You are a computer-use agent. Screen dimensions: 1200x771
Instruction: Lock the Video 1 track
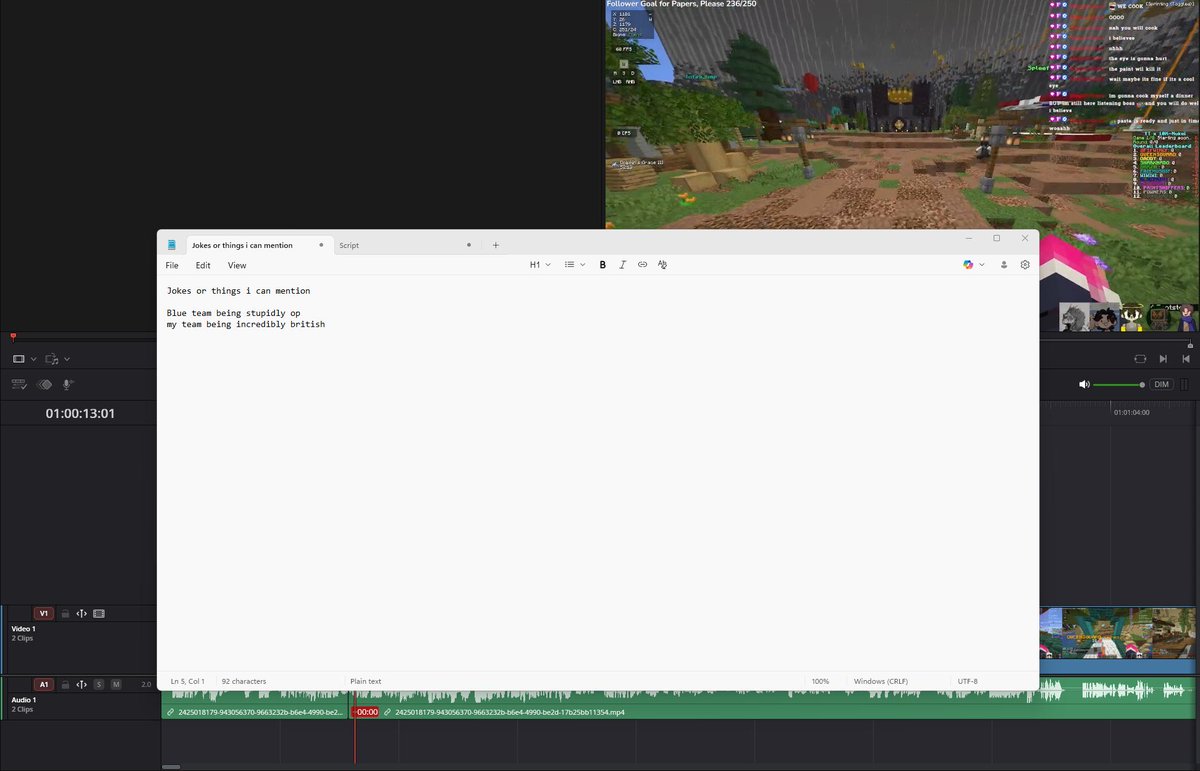65,613
